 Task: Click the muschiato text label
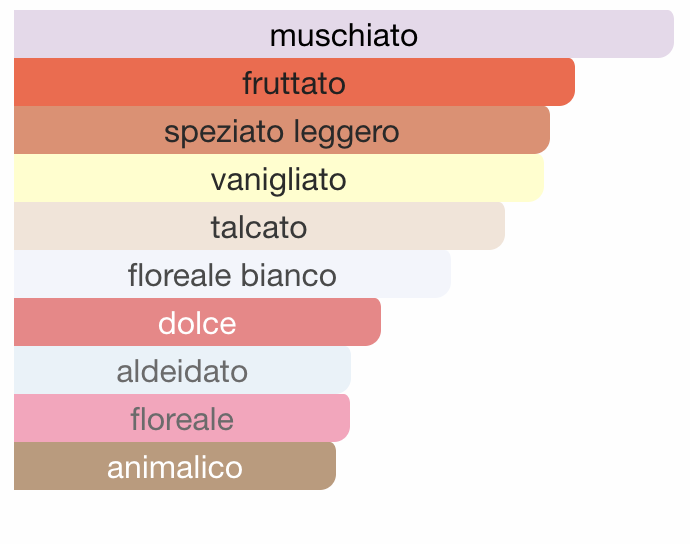(344, 35)
